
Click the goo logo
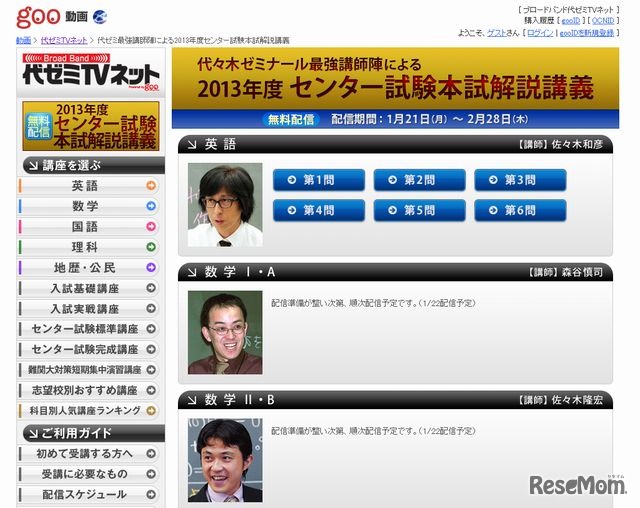pos(38,17)
